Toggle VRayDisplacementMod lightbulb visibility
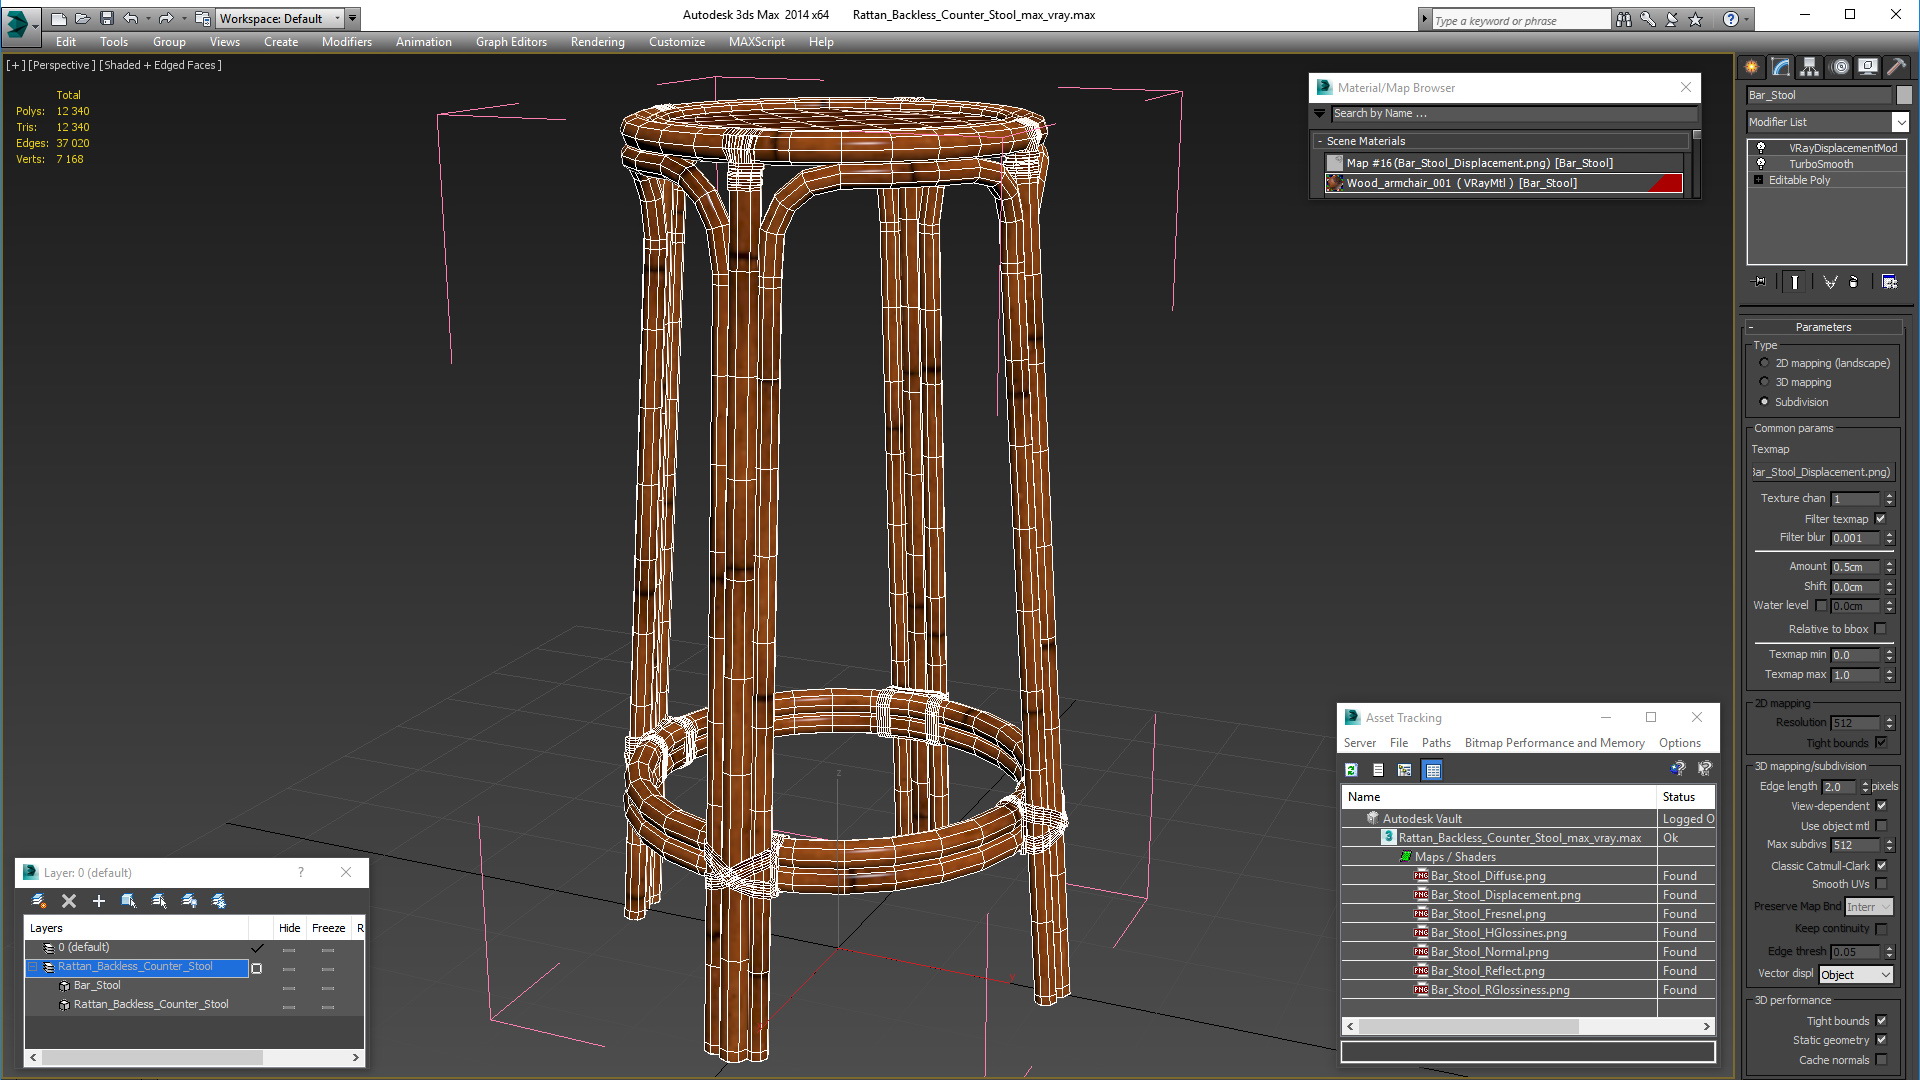 coord(1761,148)
